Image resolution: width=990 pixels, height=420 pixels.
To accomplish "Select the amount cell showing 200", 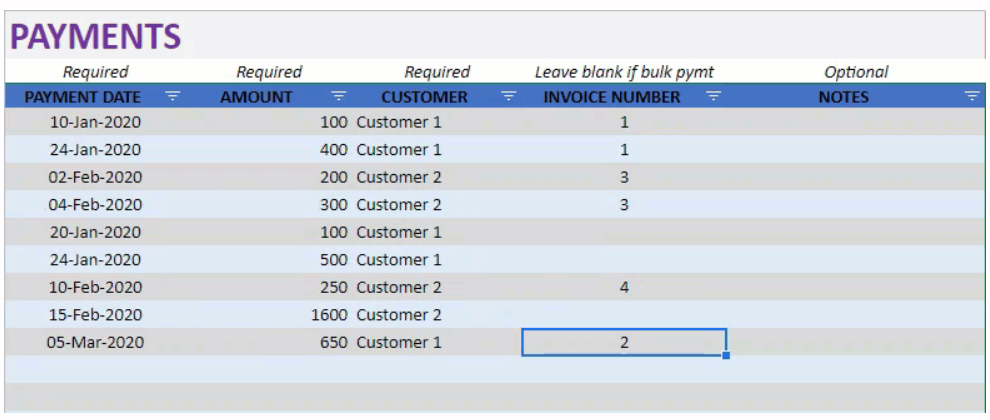I will (268, 177).
